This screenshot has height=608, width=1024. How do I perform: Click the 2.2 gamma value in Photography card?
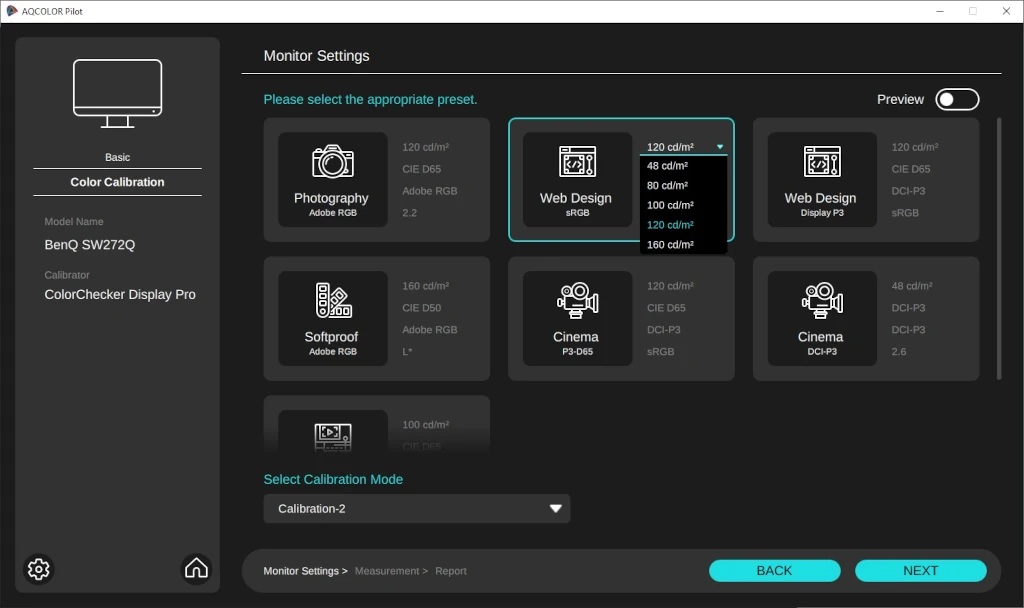pos(409,213)
